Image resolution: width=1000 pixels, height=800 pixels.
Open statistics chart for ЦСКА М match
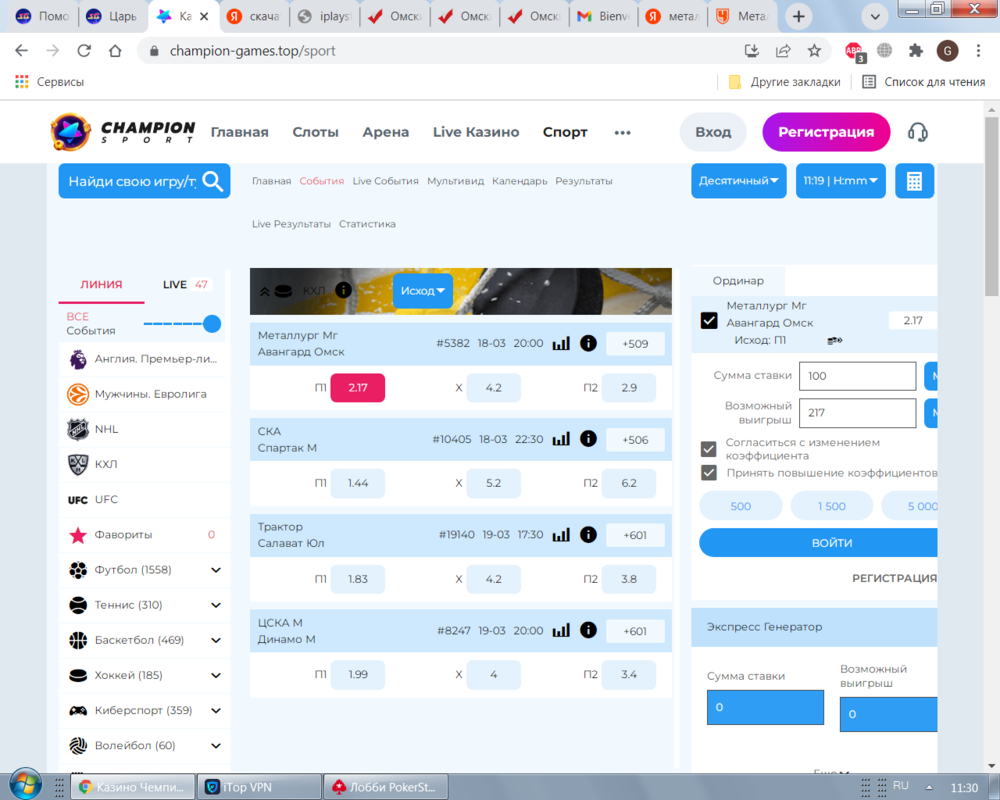(561, 630)
